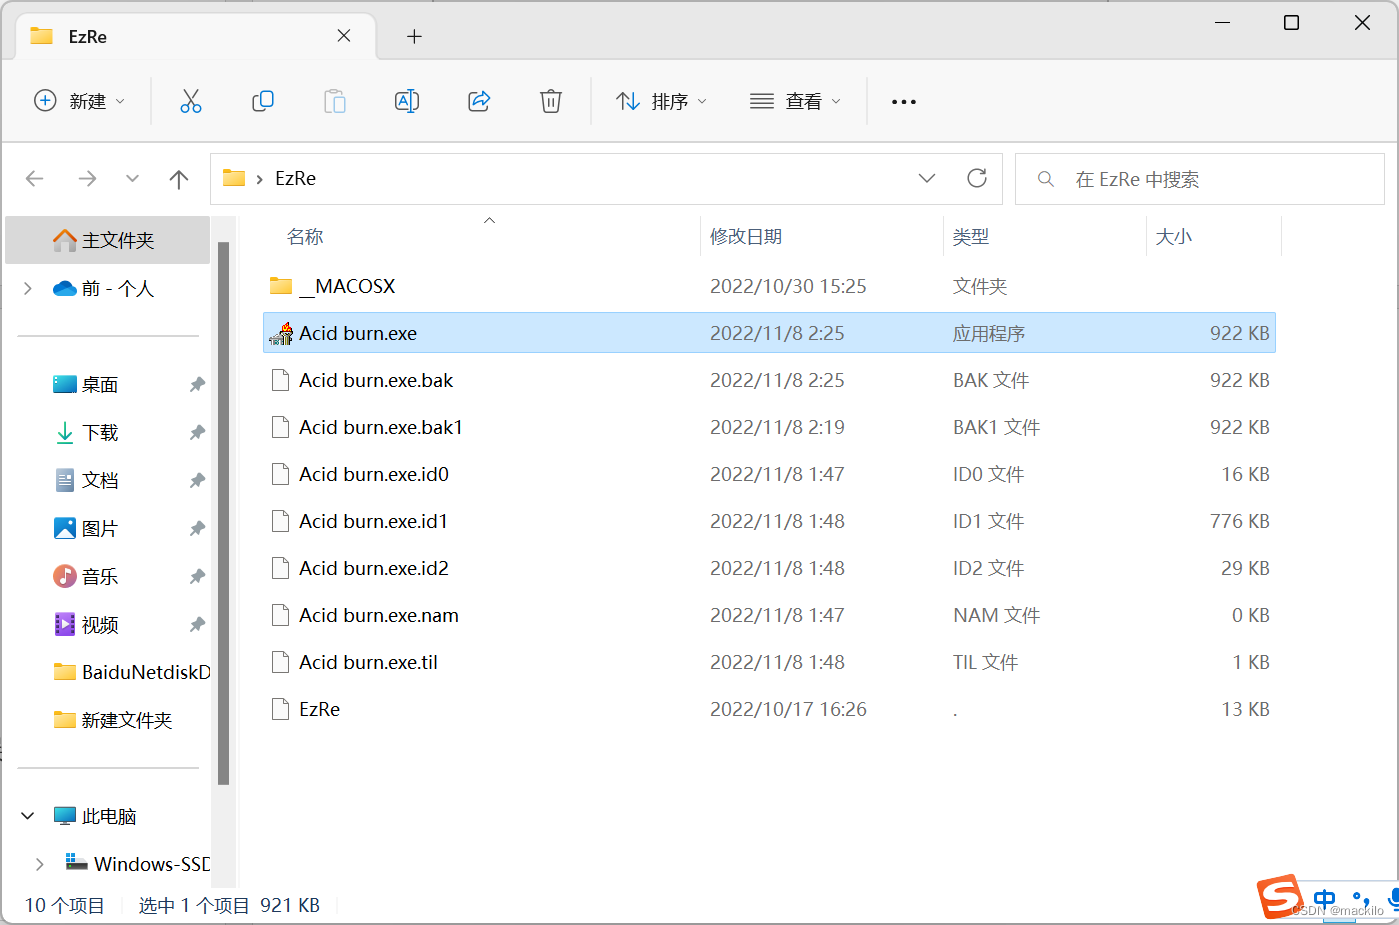Click the EzRe breadcrumb in address bar
Image resolution: width=1399 pixels, height=925 pixels.
tap(296, 178)
